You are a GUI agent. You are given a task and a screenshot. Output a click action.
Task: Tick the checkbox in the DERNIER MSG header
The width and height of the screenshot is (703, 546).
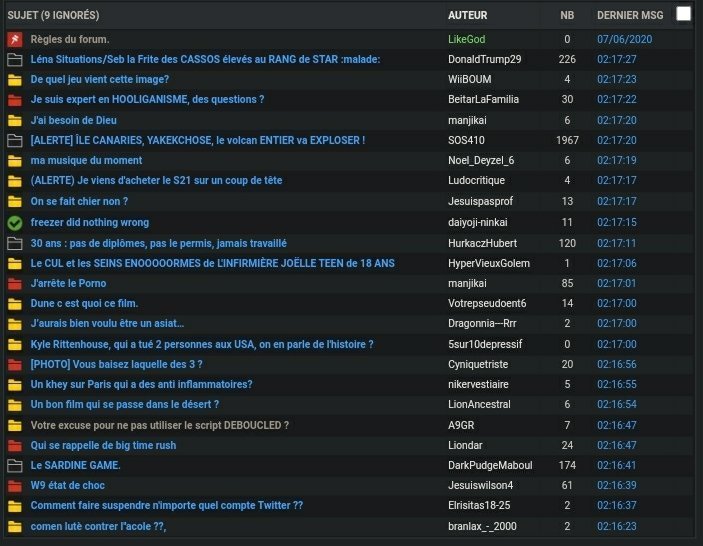(x=683, y=14)
